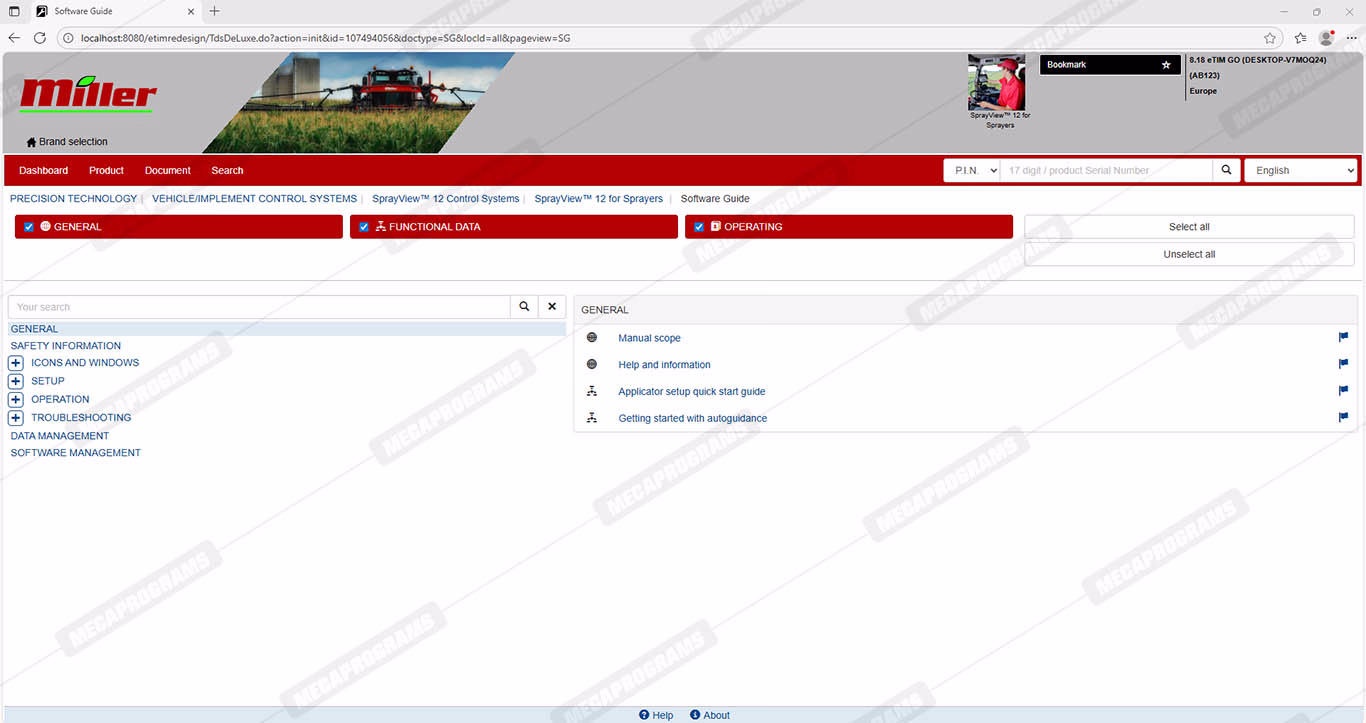Uncheck the GENERAL filter checkbox
The image size is (1366, 723).
tap(29, 227)
